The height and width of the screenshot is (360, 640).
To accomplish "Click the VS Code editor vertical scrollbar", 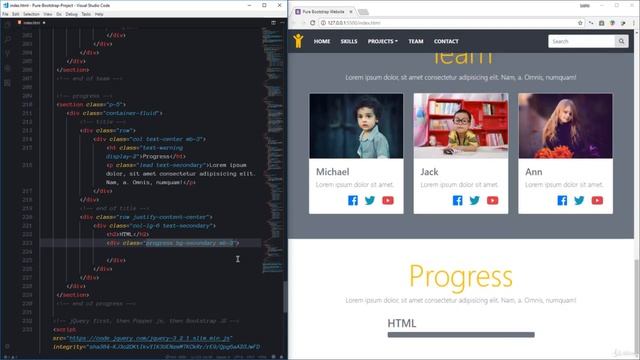I will pyautogui.click(x=285, y=297).
